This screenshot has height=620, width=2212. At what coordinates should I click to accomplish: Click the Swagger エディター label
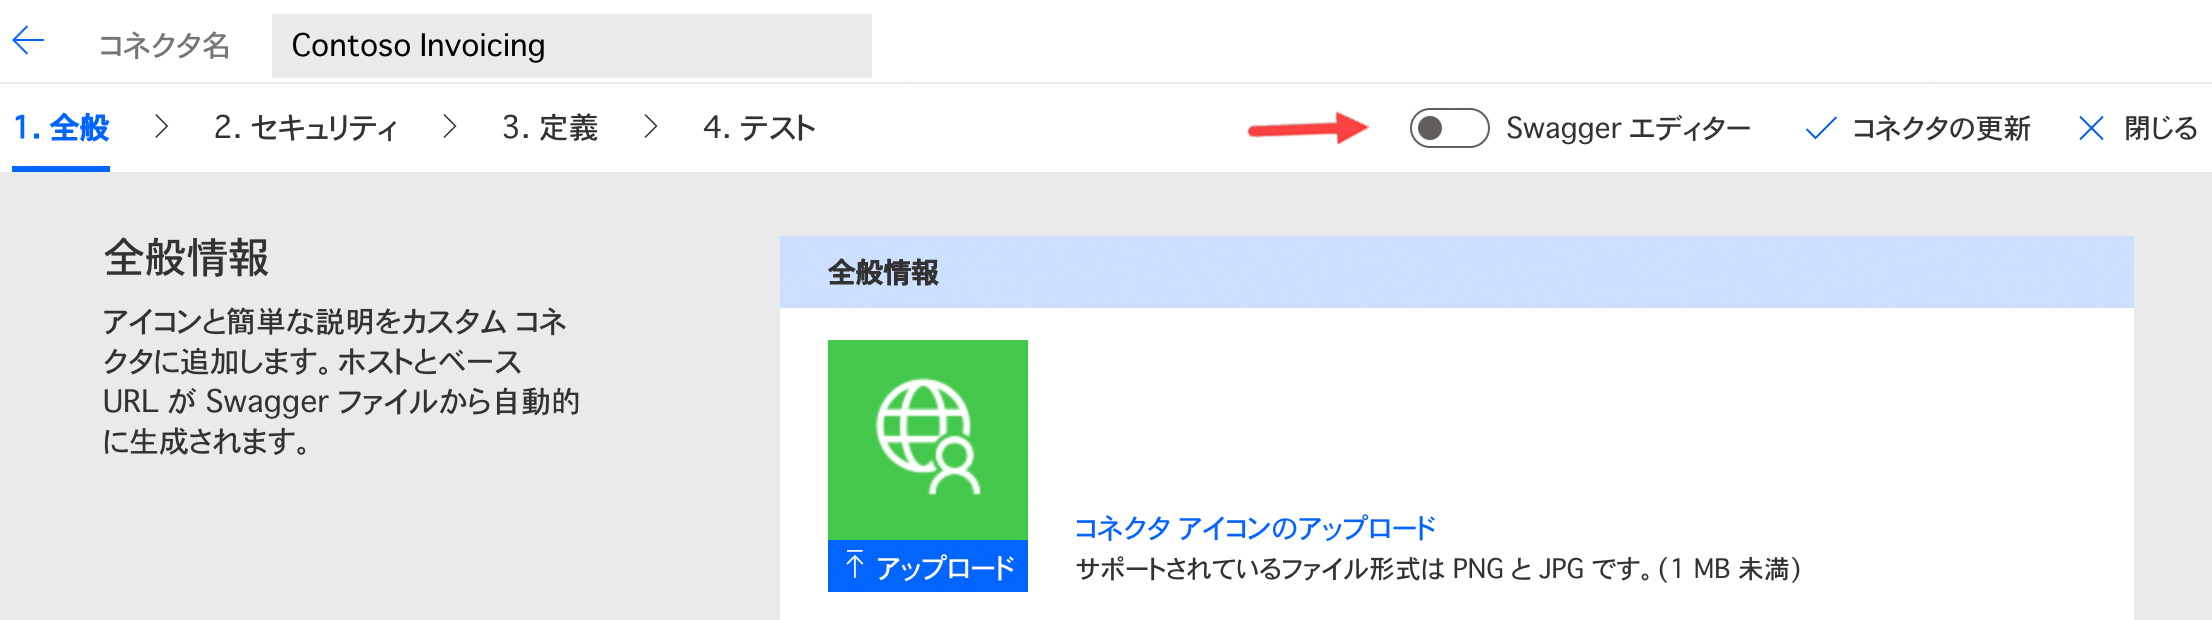pyautogui.click(x=1628, y=128)
